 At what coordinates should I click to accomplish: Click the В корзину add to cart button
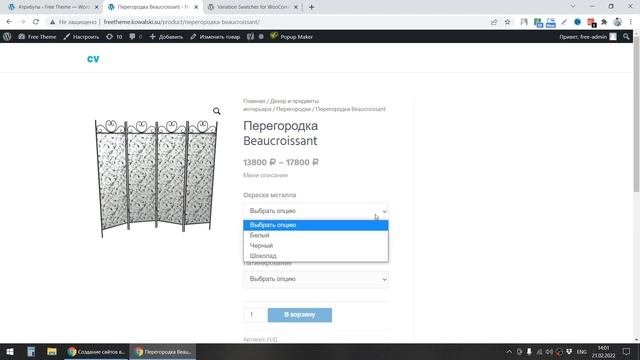pyautogui.click(x=300, y=315)
